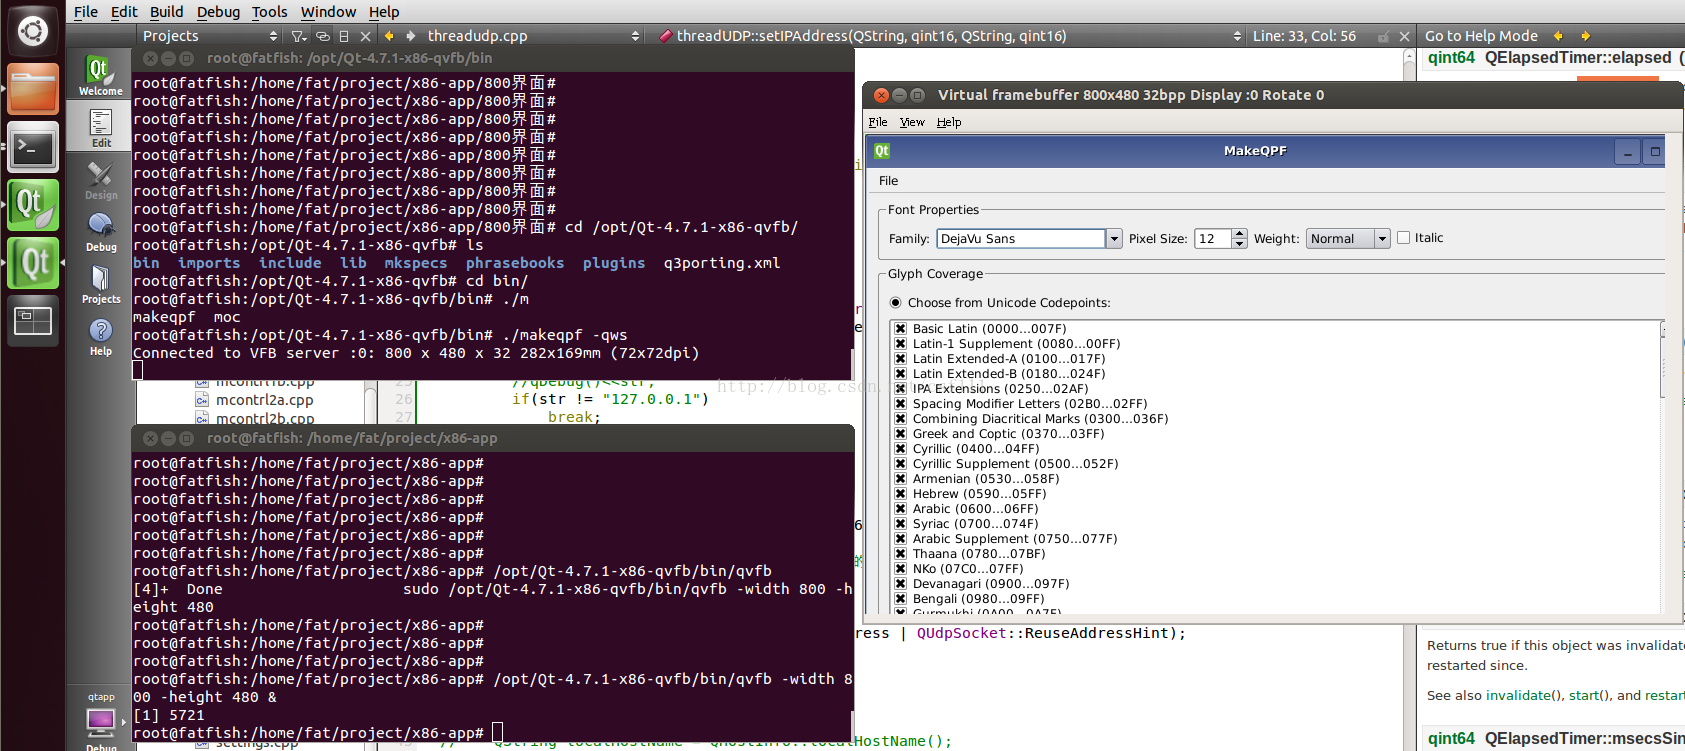Image resolution: width=1685 pixels, height=751 pixels.
Task: Open the Debug menu in menu bar
Action: [218, 12]
